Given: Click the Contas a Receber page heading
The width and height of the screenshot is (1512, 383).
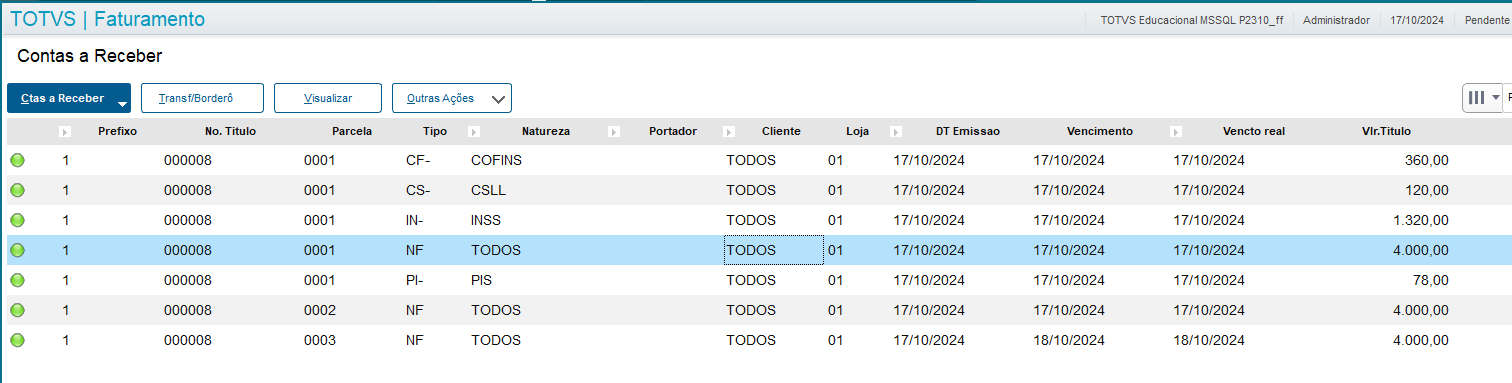Looking at the screenshot, I should (90, 56).
